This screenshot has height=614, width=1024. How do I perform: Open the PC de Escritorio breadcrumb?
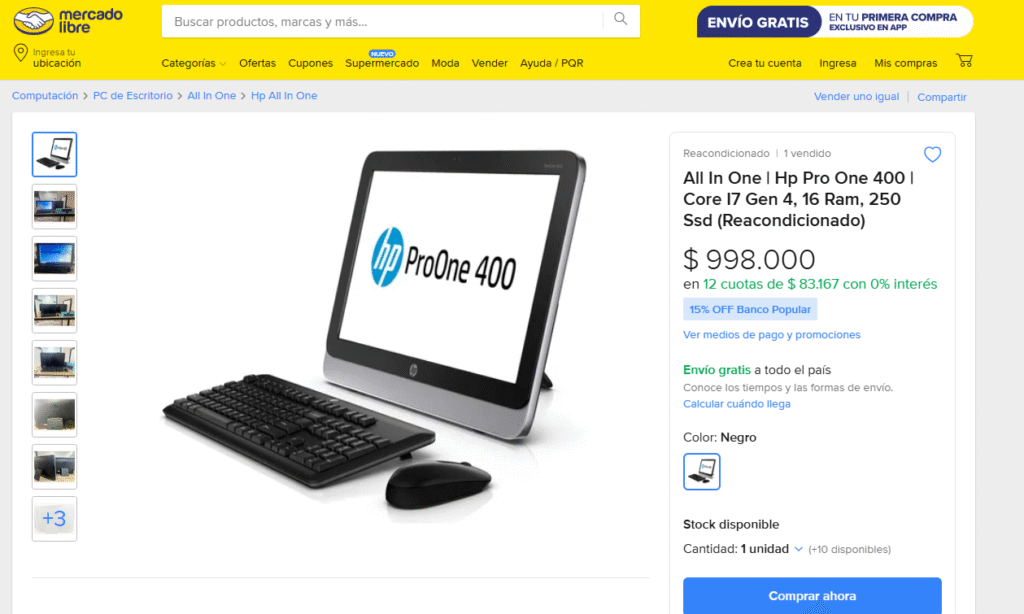[x=133, y=96]
